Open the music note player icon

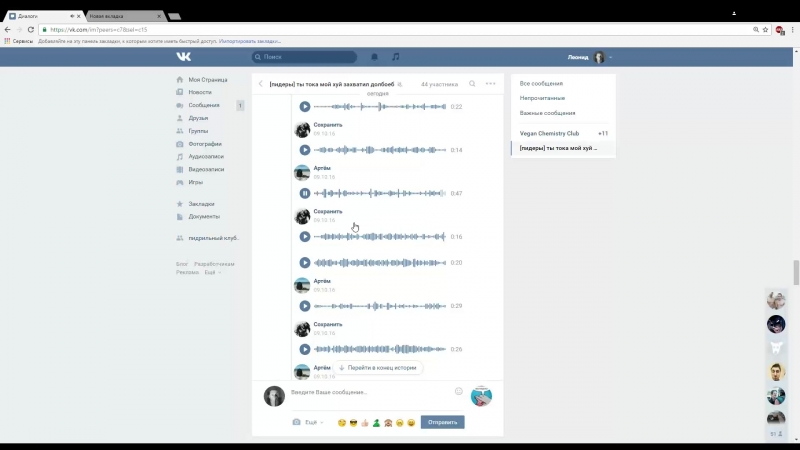395,57
